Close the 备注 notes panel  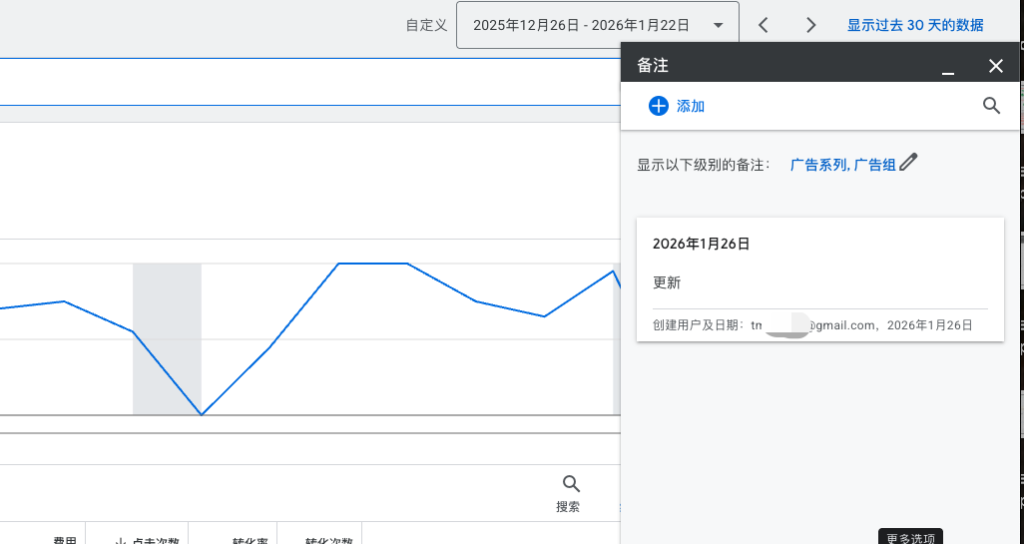tap(995, 66)
